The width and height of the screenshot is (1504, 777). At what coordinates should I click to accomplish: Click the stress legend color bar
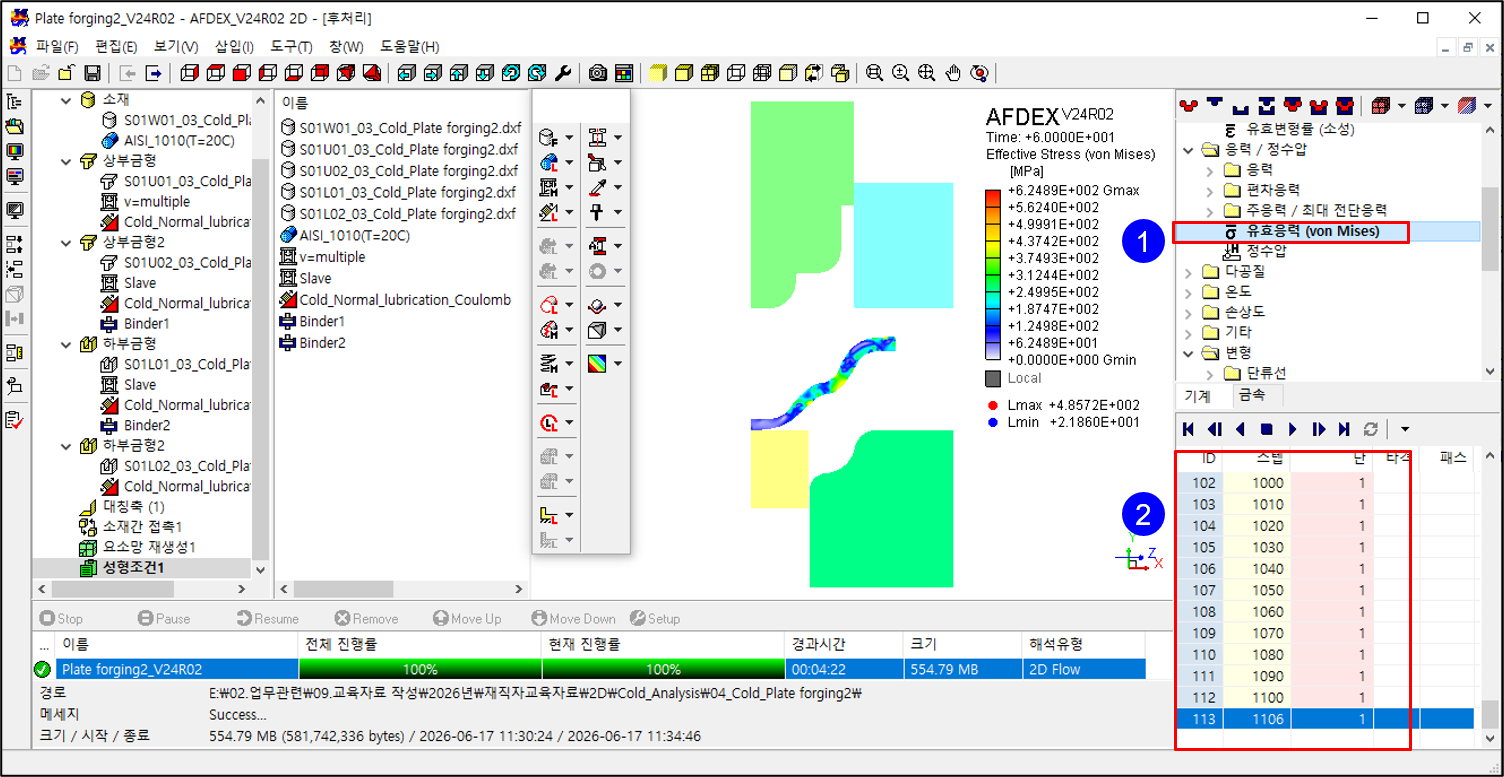pos(991,275)
